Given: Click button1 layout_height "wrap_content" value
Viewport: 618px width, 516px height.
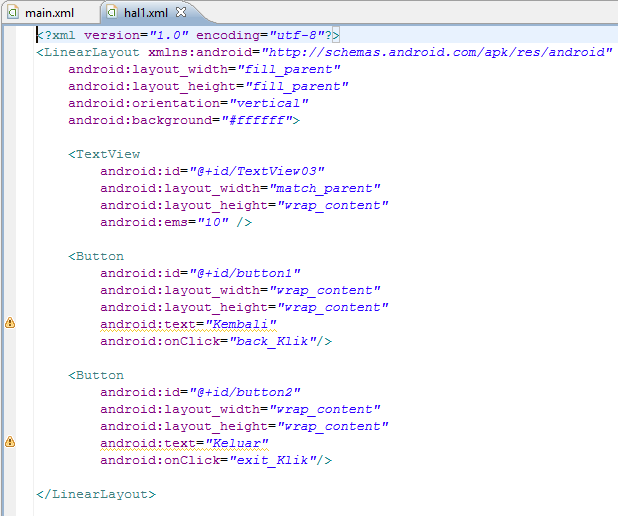Looking at the screenshot, I should tap(333, 307).
